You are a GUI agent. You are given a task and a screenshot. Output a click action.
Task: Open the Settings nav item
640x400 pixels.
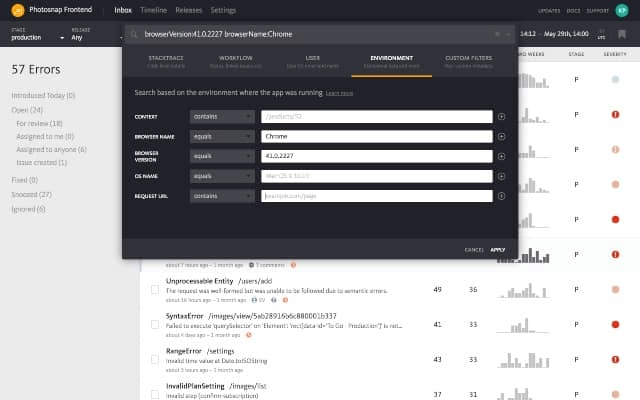click(223, 10)
